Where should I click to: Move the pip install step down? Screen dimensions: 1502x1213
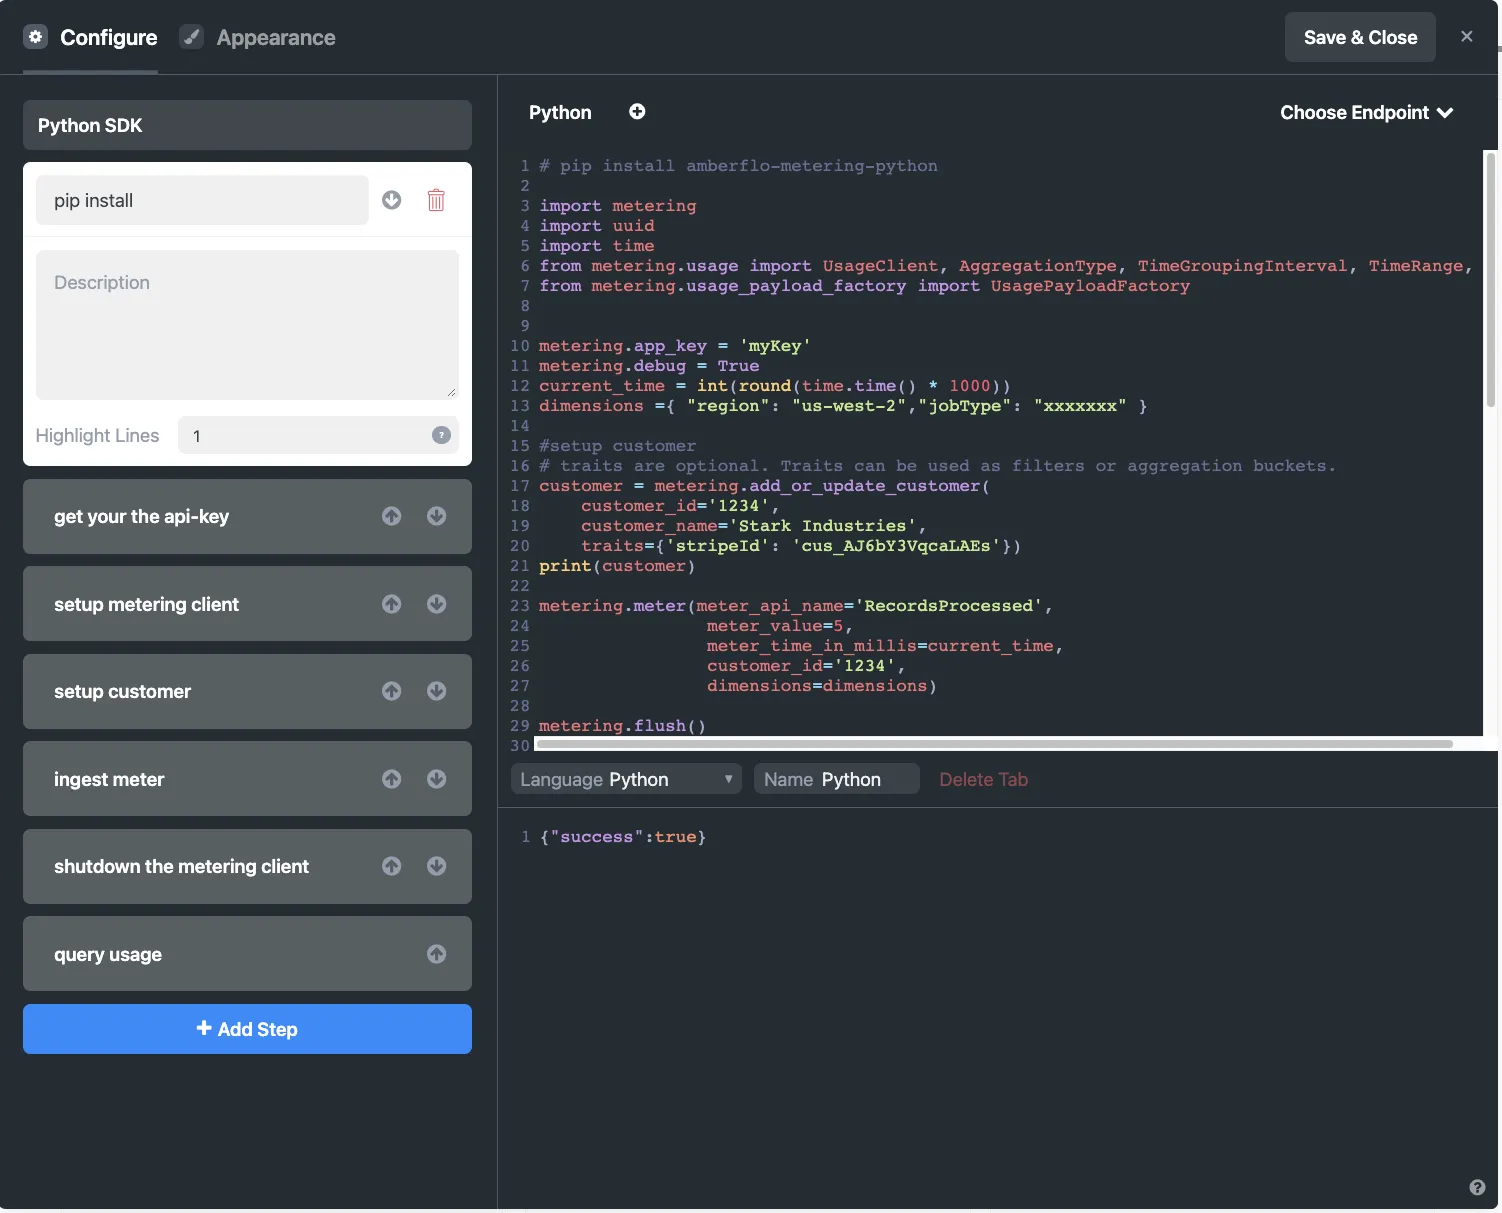tap(392, 200)
